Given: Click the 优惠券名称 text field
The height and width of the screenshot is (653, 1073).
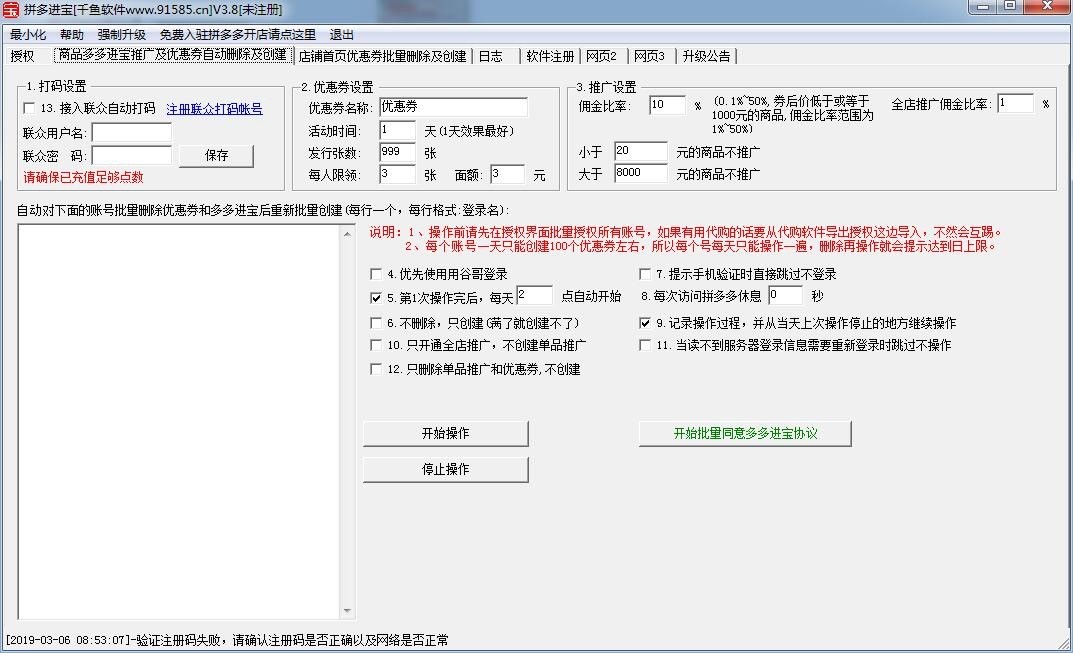Looking at the screenshot, I should 453,107.
